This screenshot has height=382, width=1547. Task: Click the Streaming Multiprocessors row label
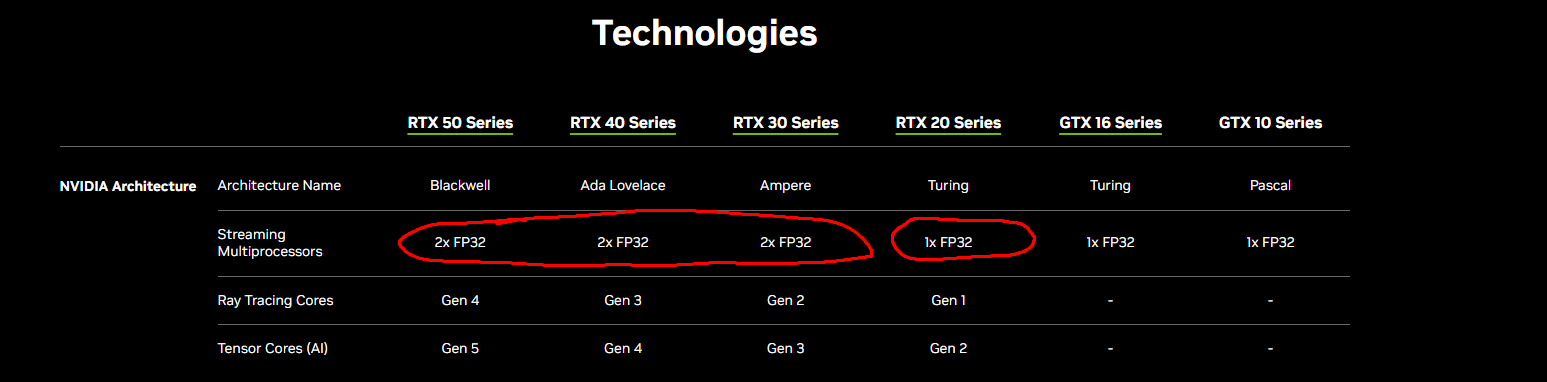click(270, 243)
